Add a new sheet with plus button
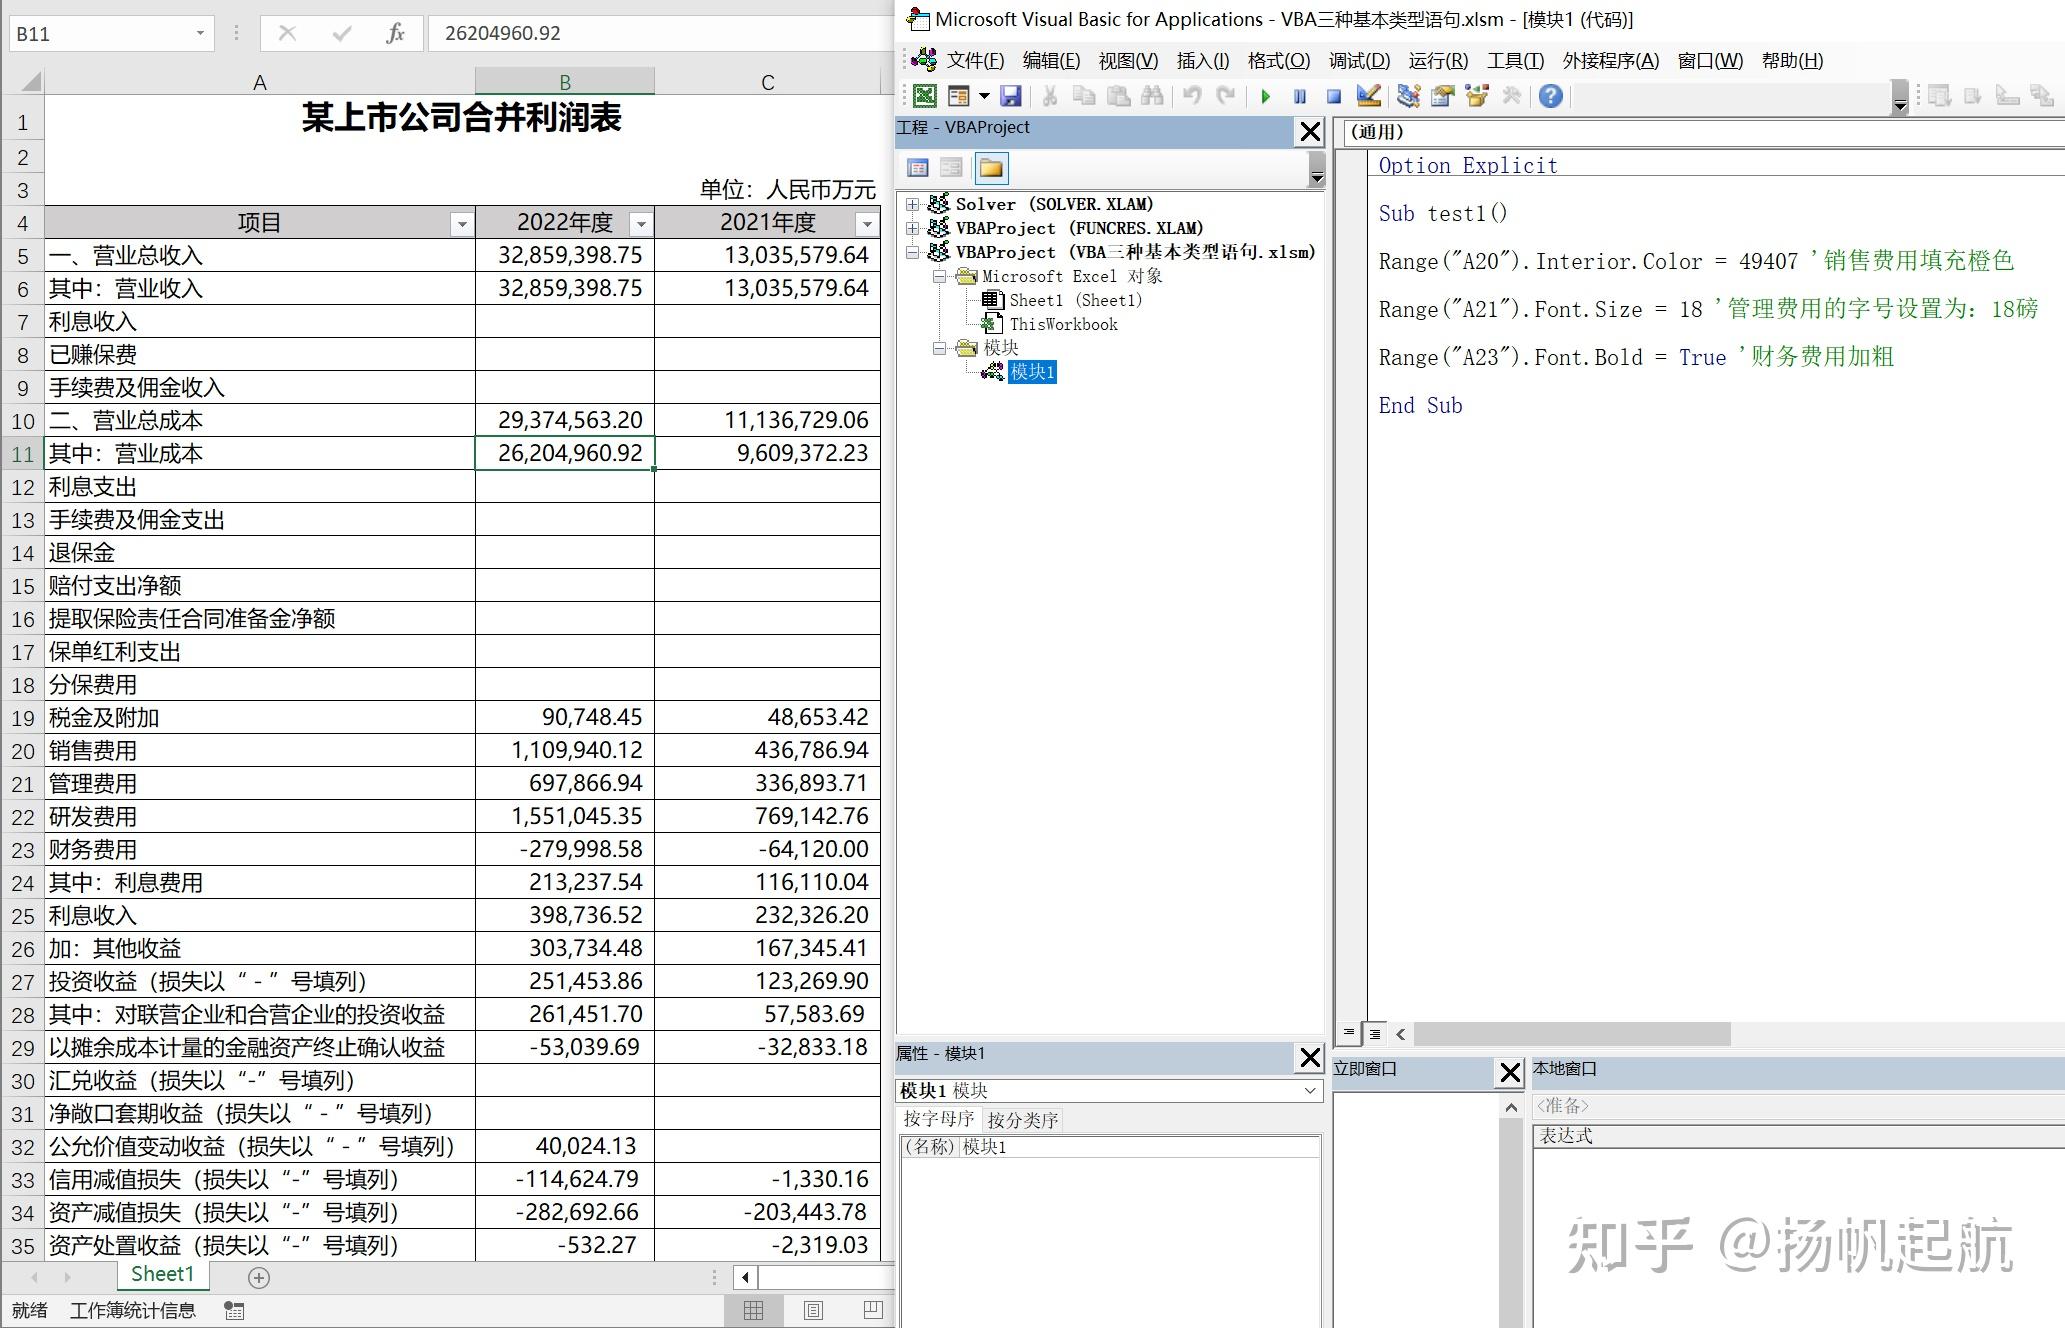The height and width of the screenshot is (1328, 2065). click(x=258, y=1278)
